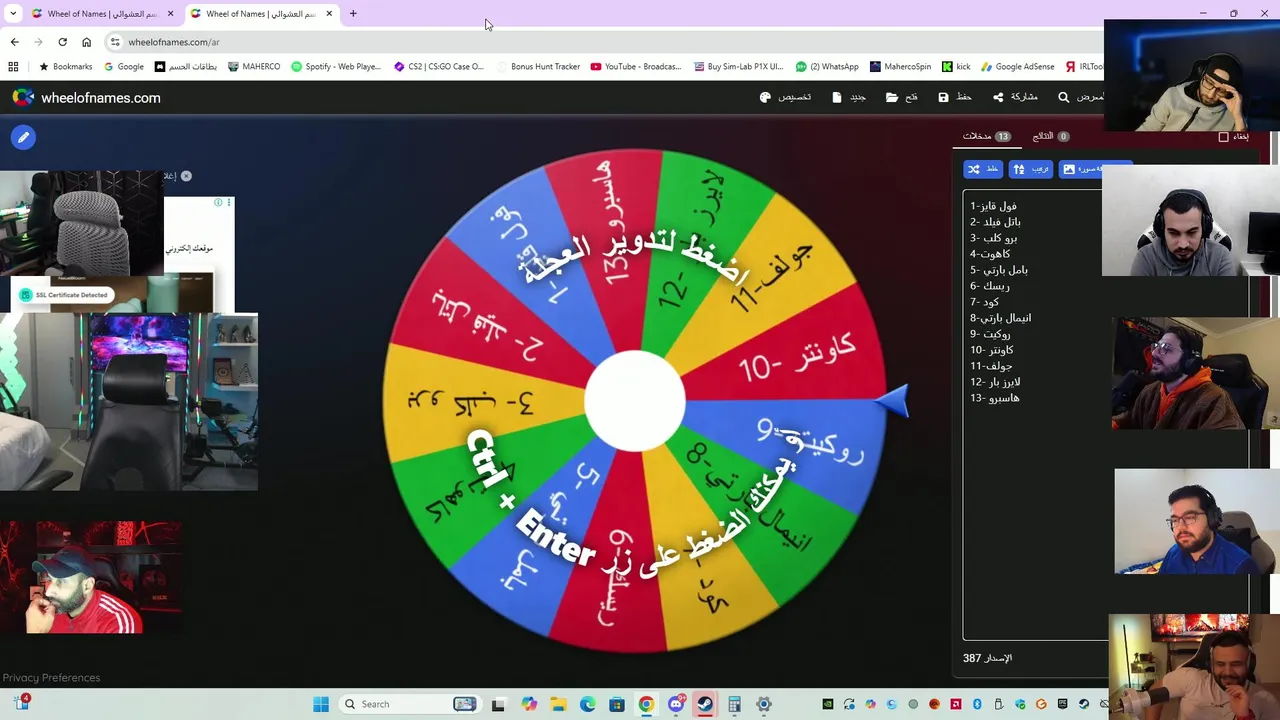This screenshot has height=720, width=1280.
Task: Click the address bar showing wheelofnames.com/ar
Action: 600,42
